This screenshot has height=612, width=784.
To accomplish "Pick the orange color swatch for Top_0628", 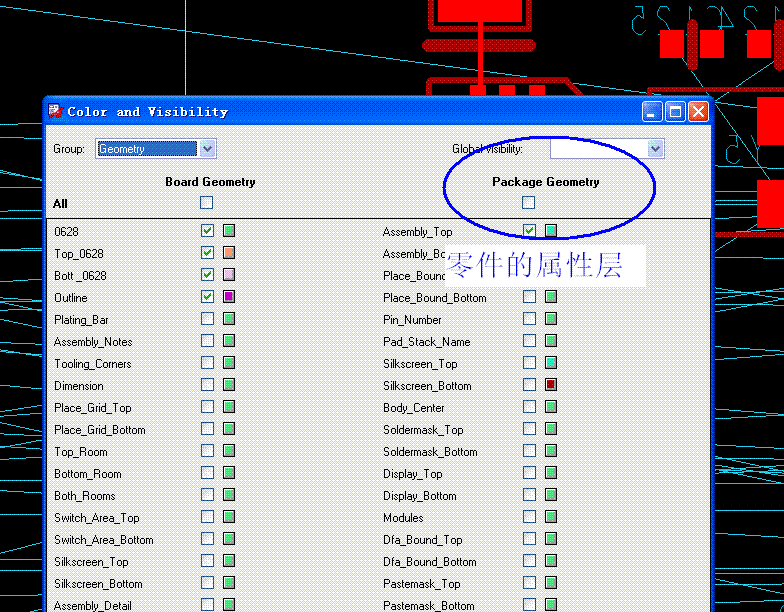I will tap(229, 252).
